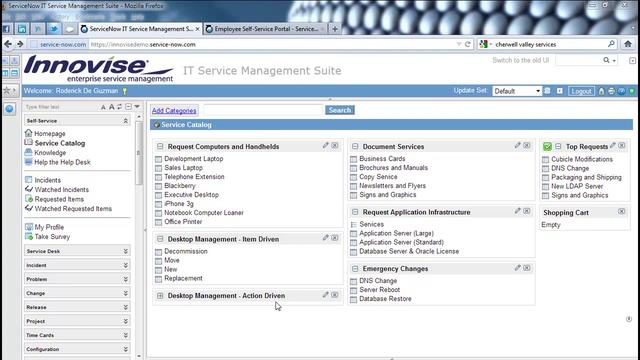The width and height of the screenshot is (640, 360).
Task: Open the Business Cards item
Action: [382, 159]
